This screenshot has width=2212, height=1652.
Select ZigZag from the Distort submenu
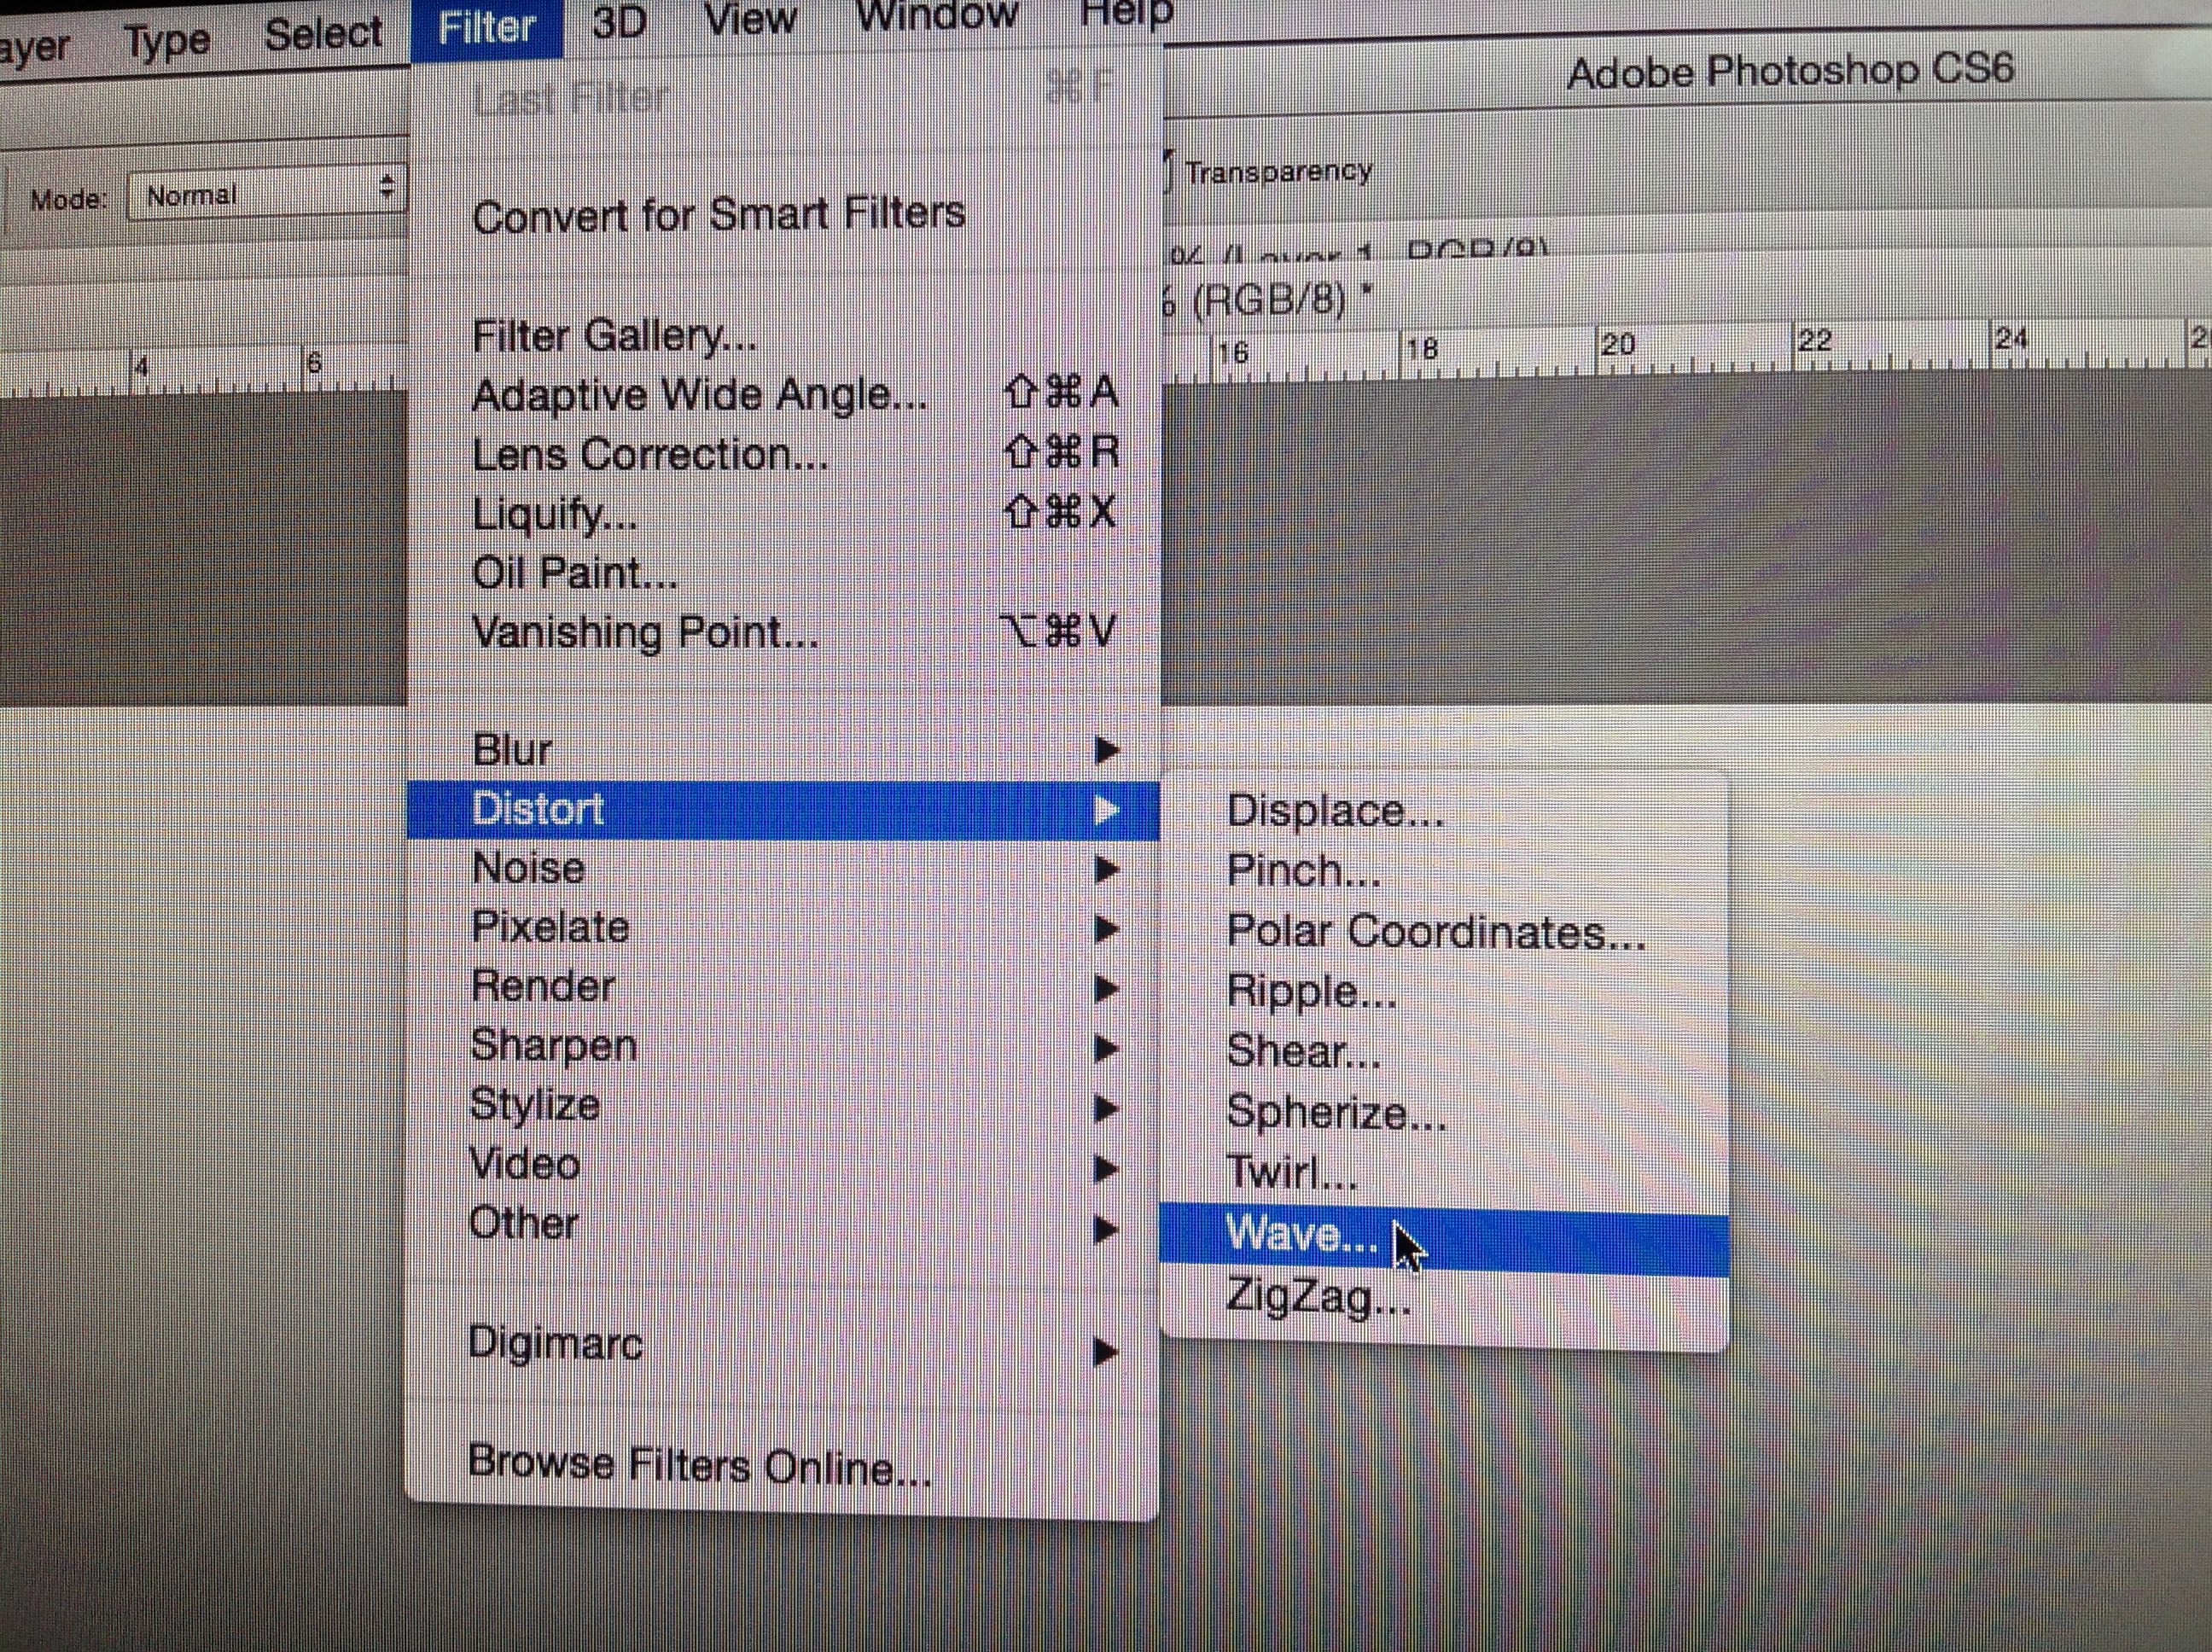pos(1318,1298)
